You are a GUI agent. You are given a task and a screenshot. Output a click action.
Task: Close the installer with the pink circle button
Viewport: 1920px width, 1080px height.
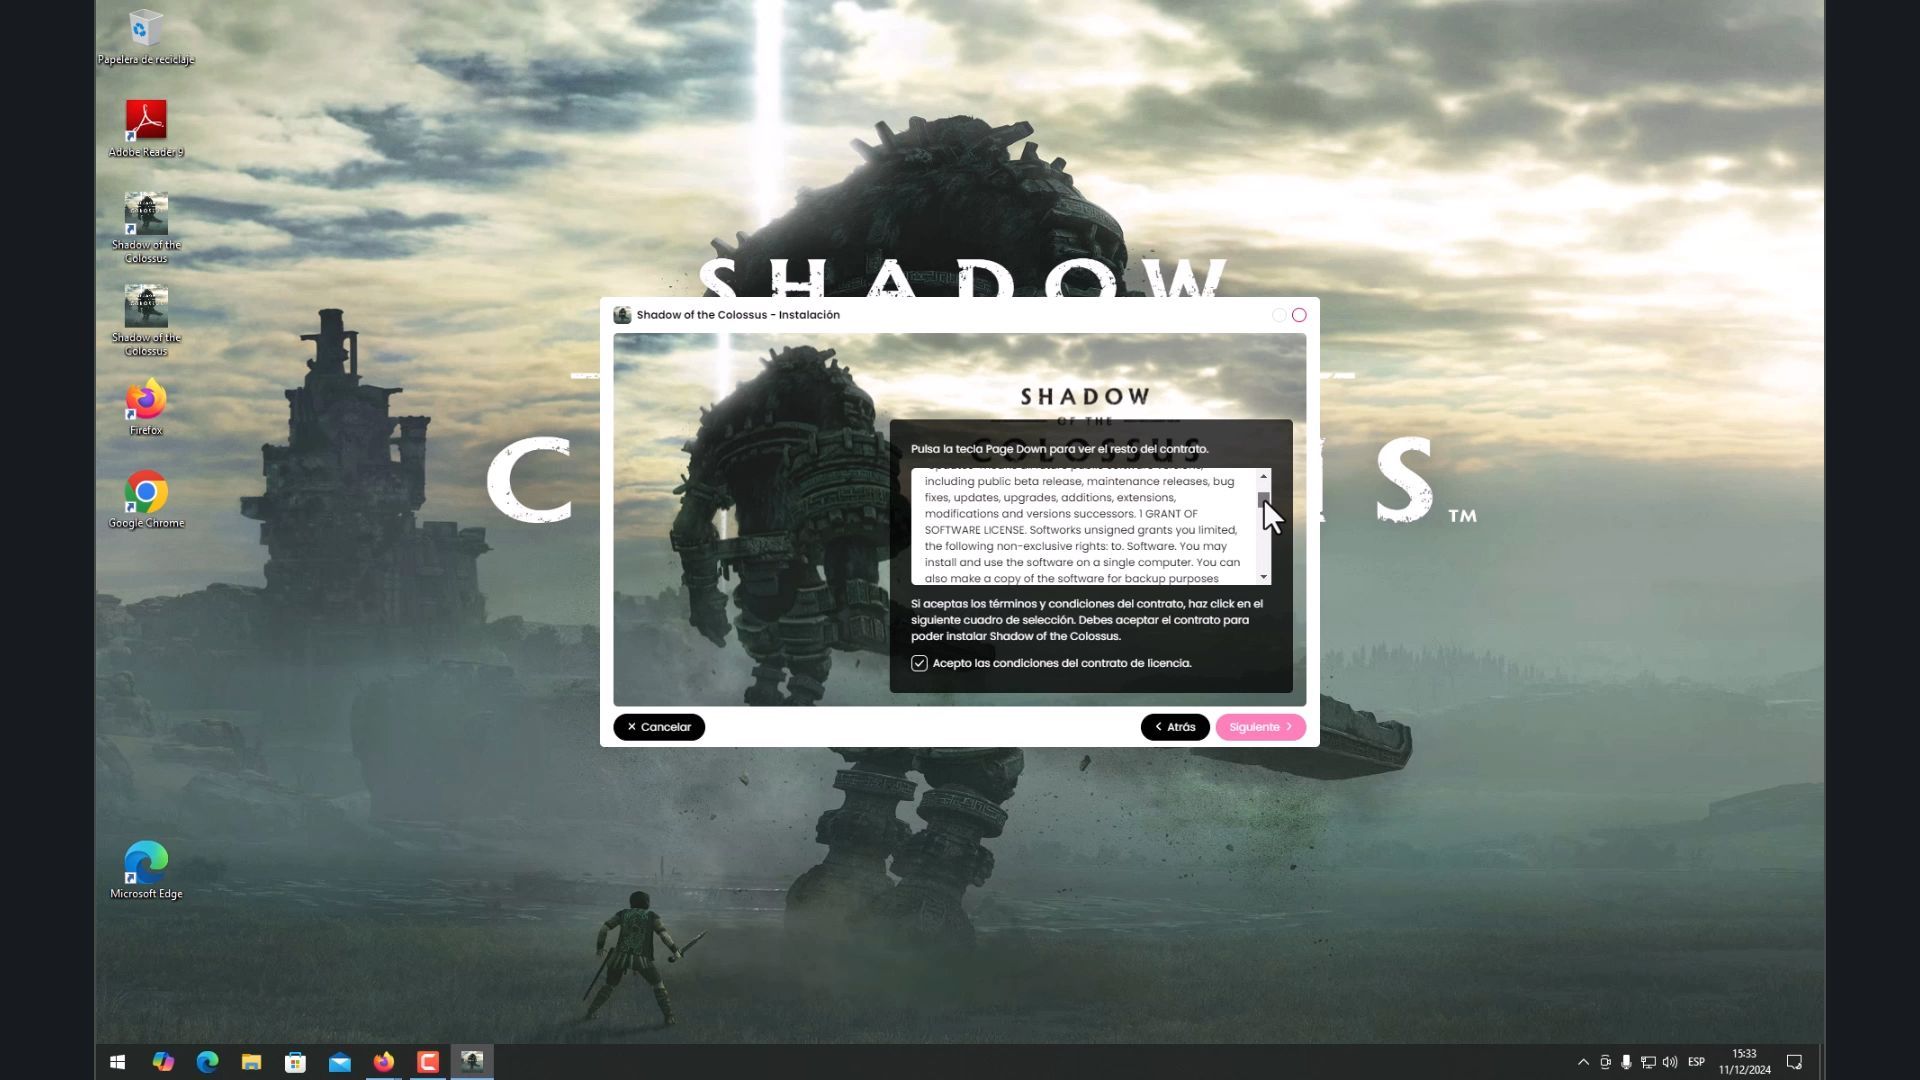[1299, 315]
